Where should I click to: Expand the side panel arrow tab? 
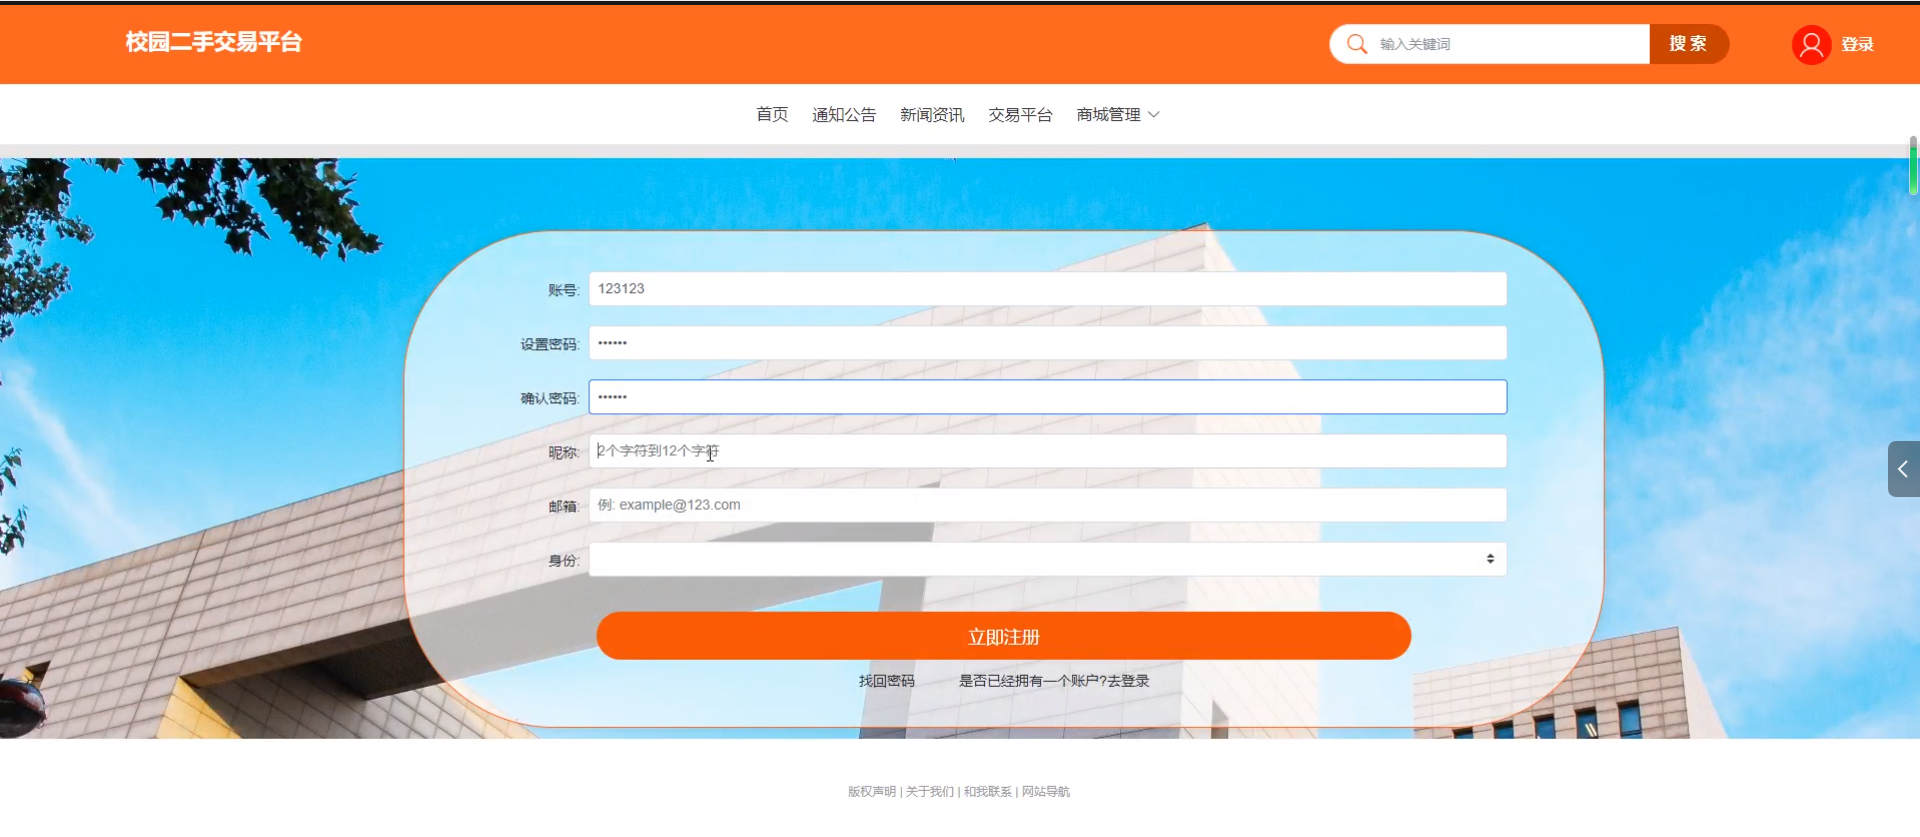point(1903,469)
